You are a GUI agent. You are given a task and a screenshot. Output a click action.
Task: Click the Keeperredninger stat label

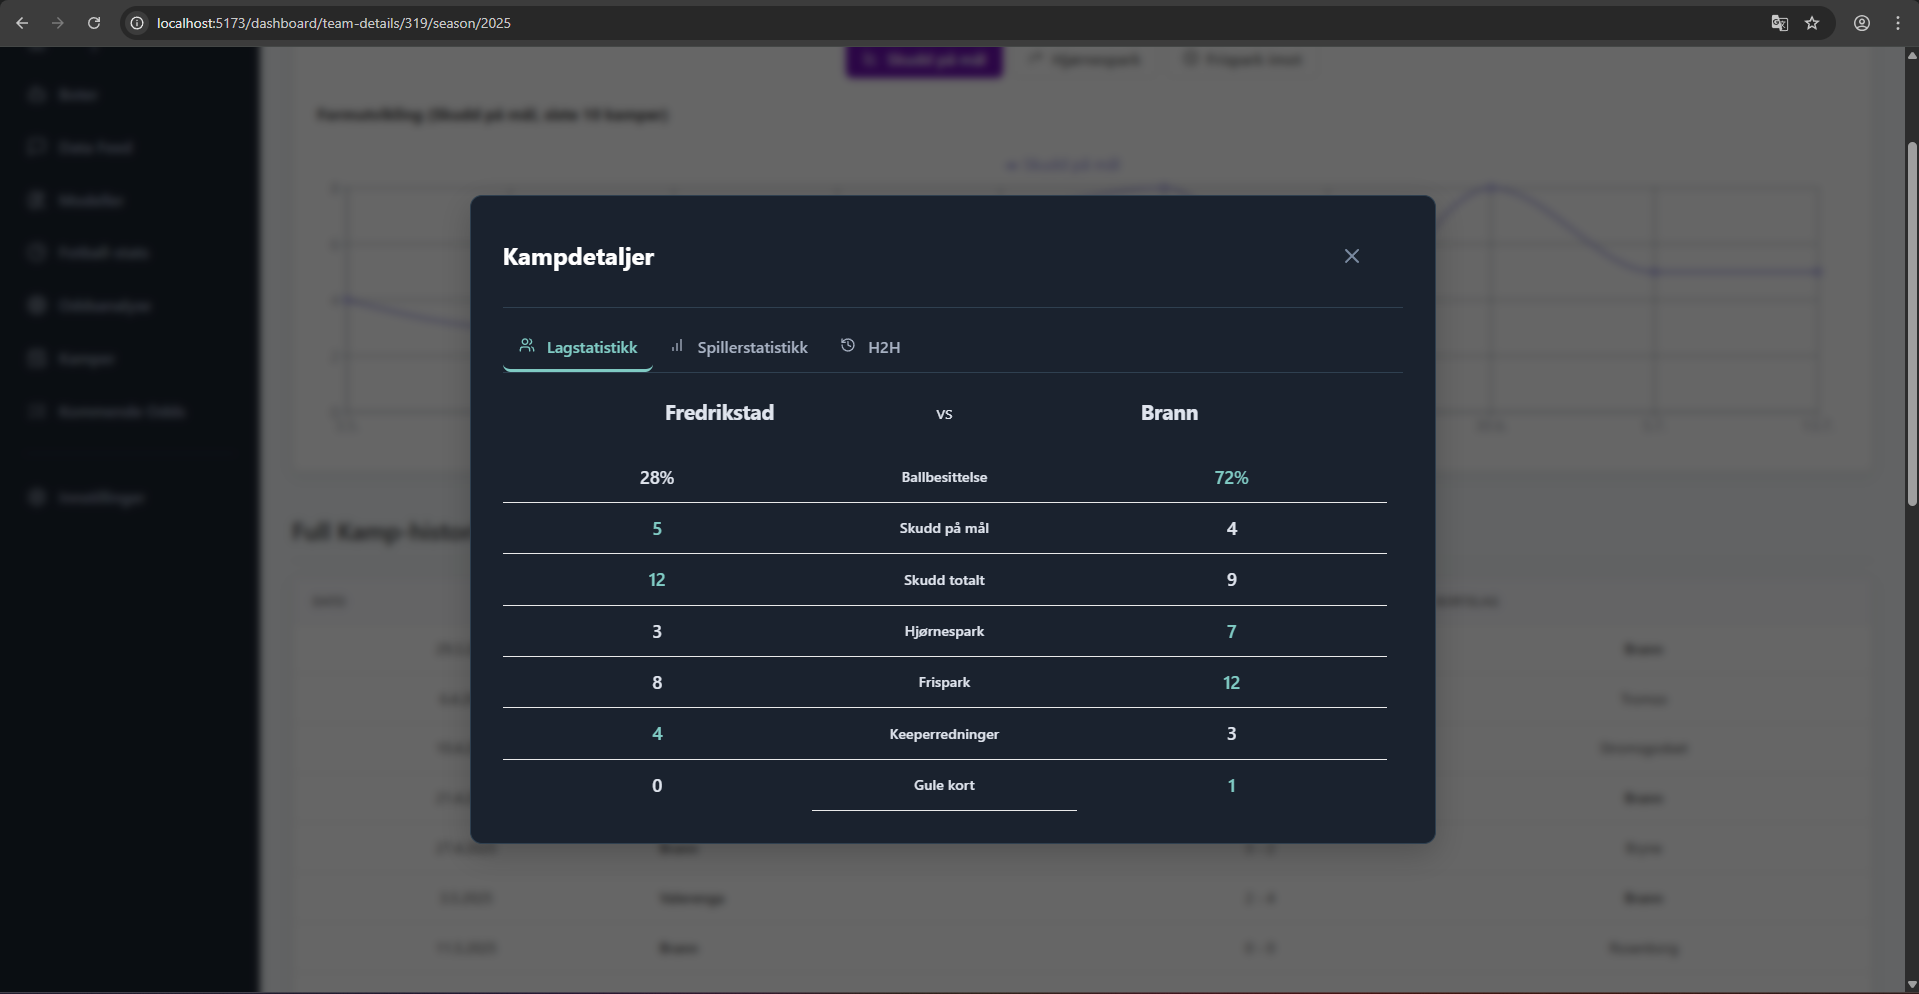(944, 734)
